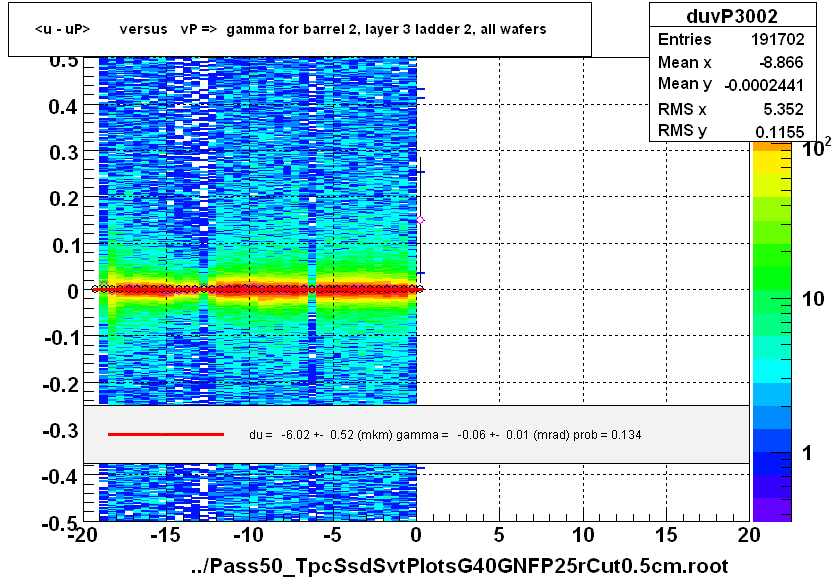The image size is (833, 579).
Task: Click the cyan band of the color palette
Action: 772,371
